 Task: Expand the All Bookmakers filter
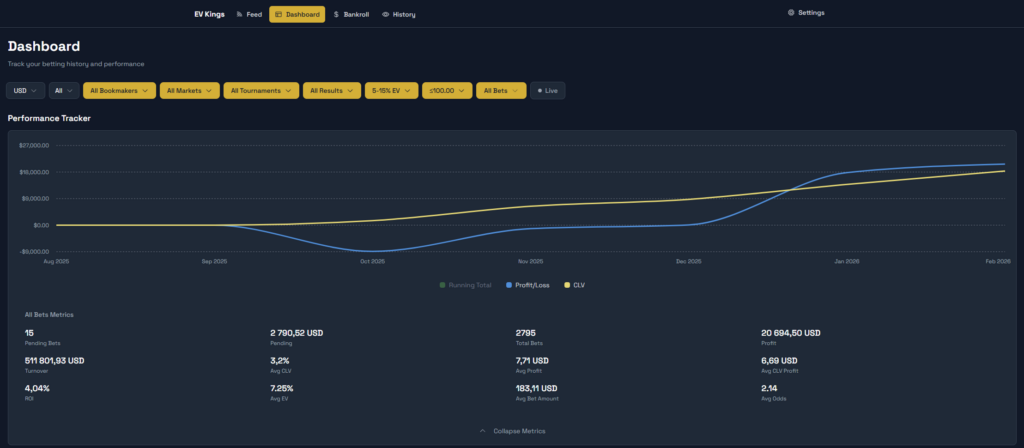coord(119,90)
